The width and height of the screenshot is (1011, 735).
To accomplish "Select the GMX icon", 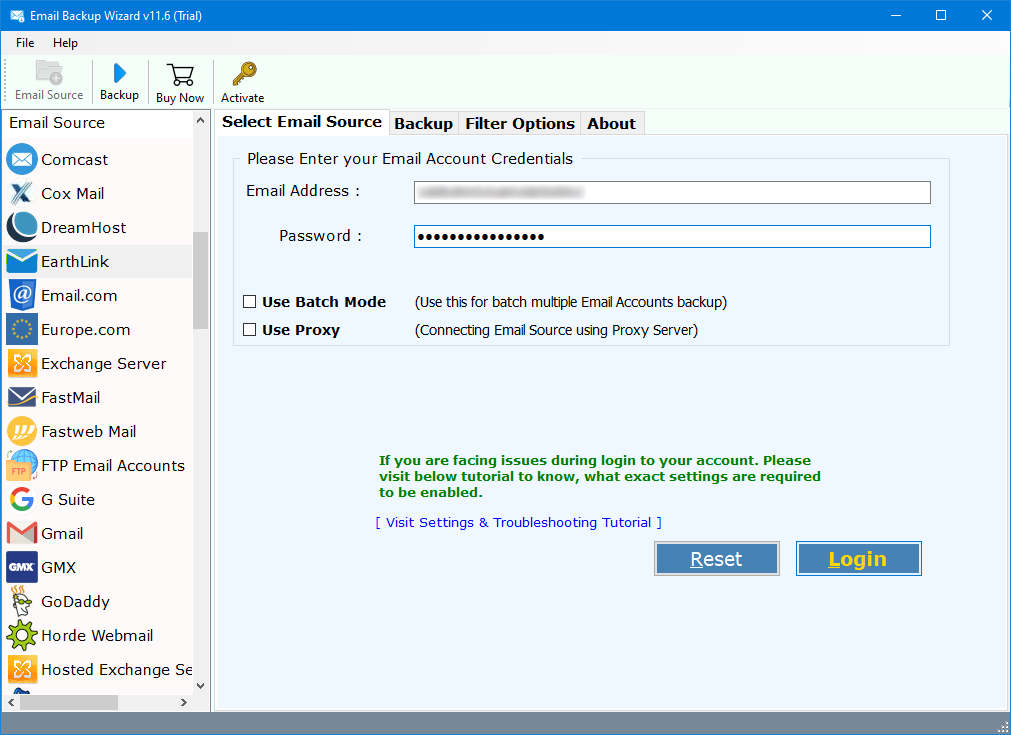I will 22,567.
